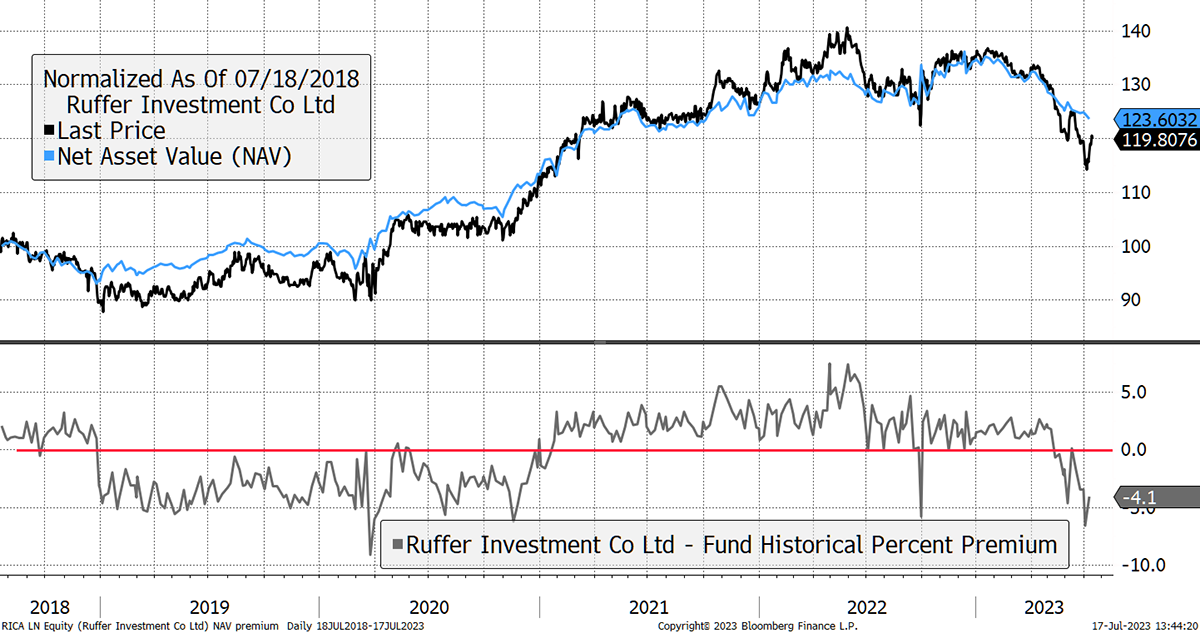
Task: Click the blue Net Asset Value legend swatch
Action: pyautogui.click(x=48, y=156)
